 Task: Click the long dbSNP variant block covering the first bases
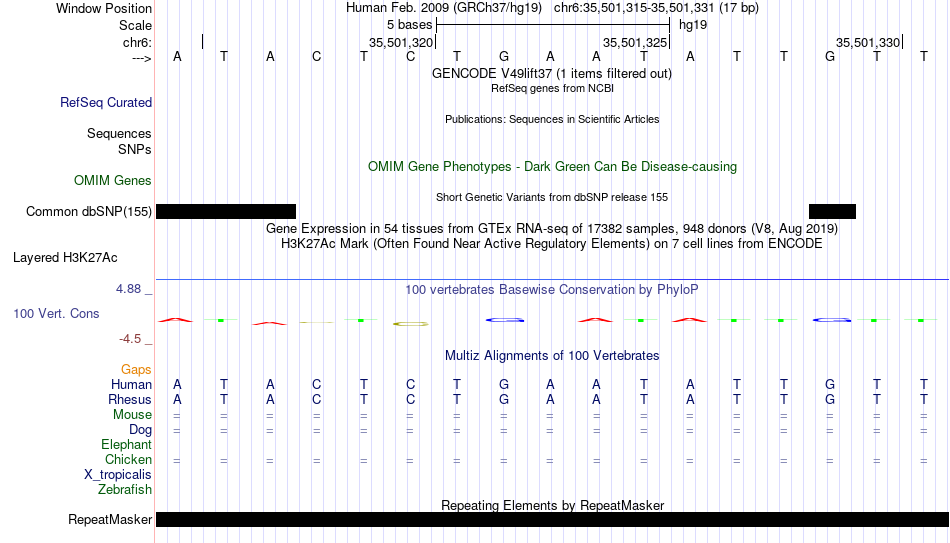226,212
